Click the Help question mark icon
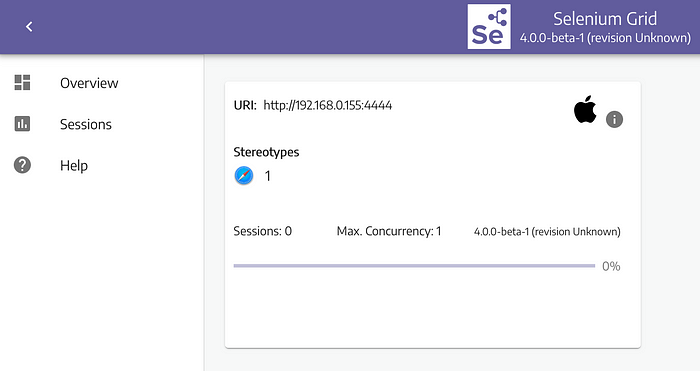 click(22, 165)
